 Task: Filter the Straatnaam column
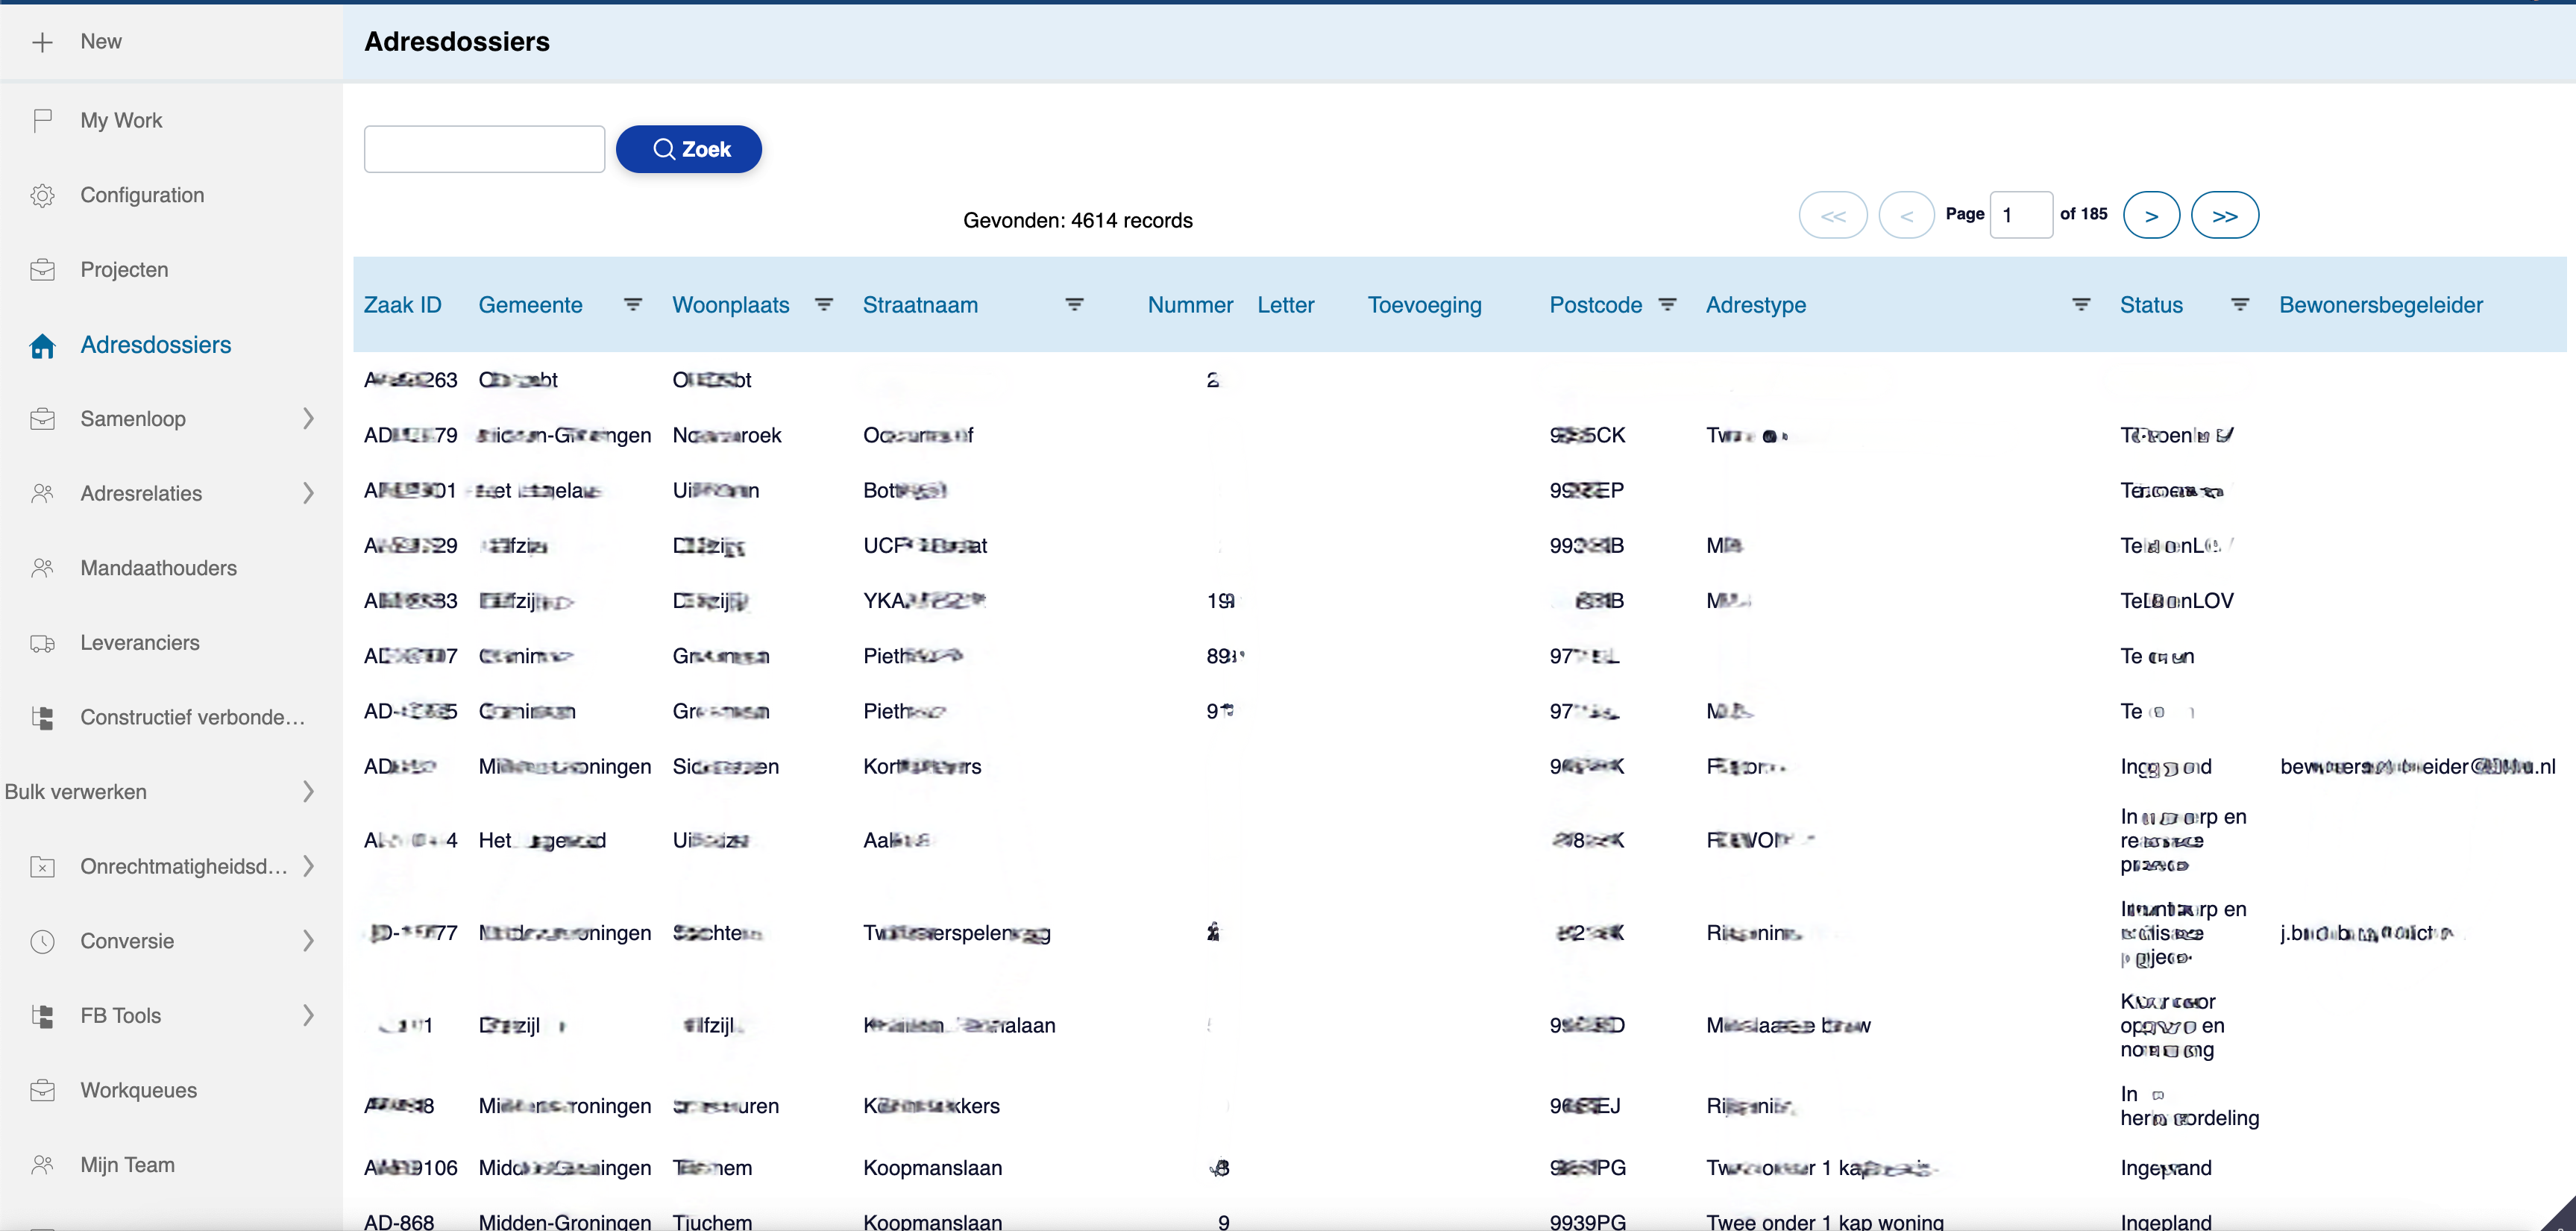click(1075, 304)
